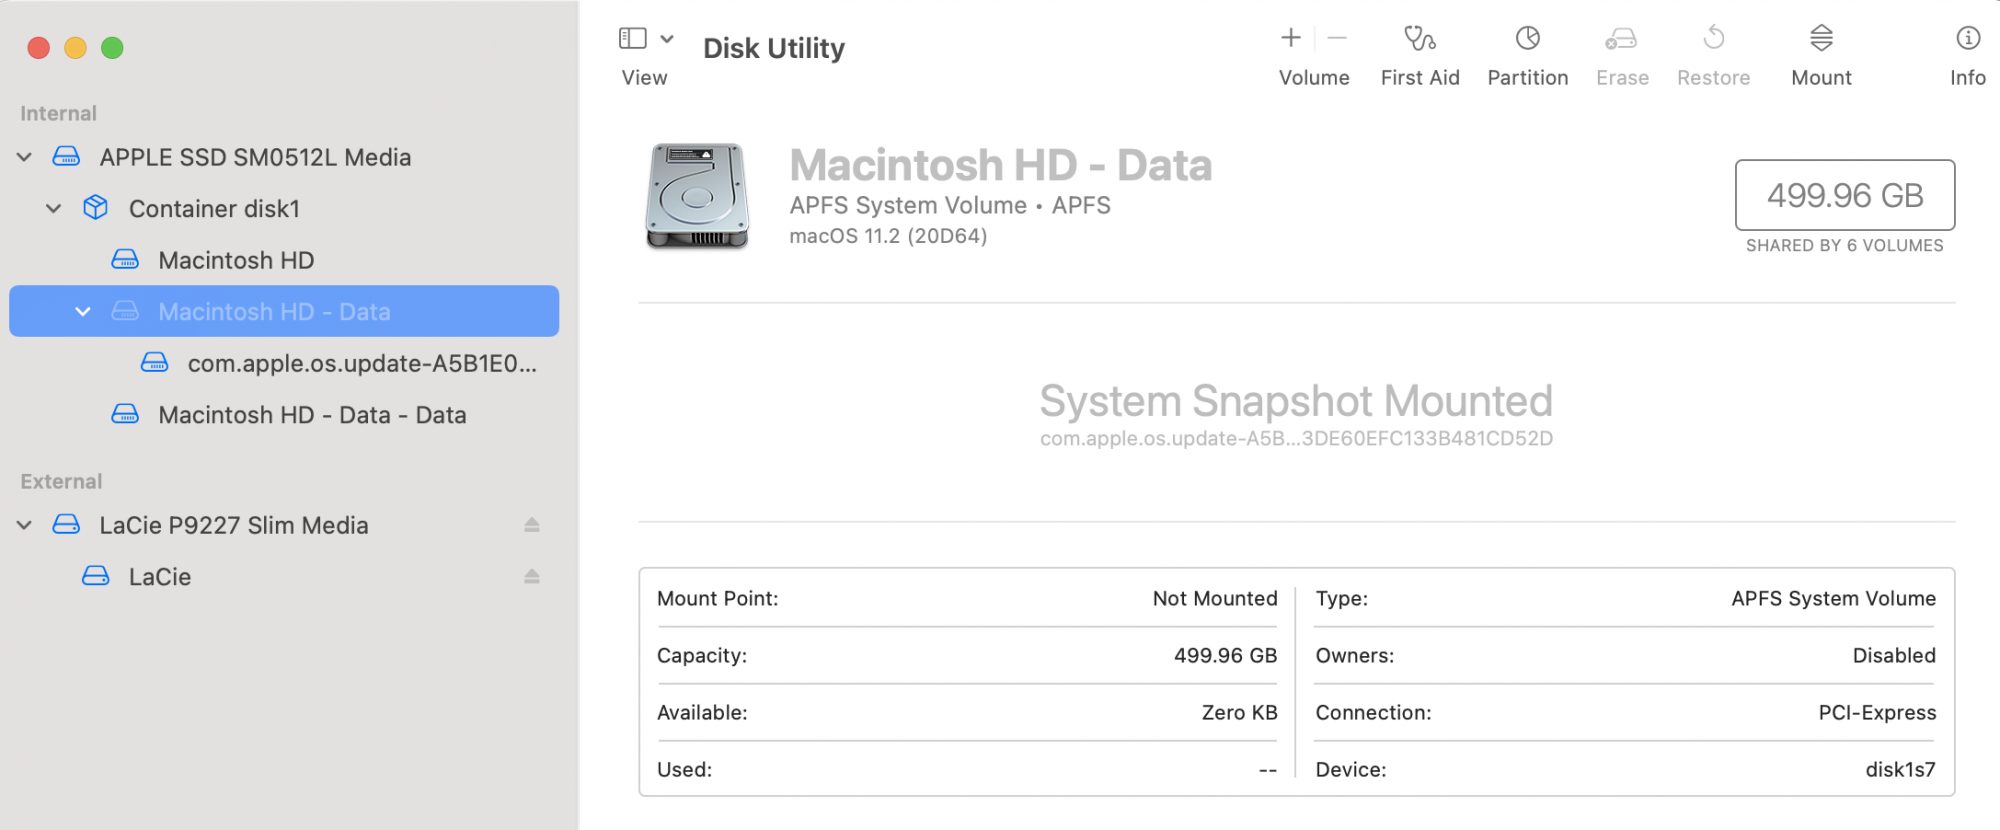
Task: Add a volume with the plus icon
Action: click(x=1291, y=38)
